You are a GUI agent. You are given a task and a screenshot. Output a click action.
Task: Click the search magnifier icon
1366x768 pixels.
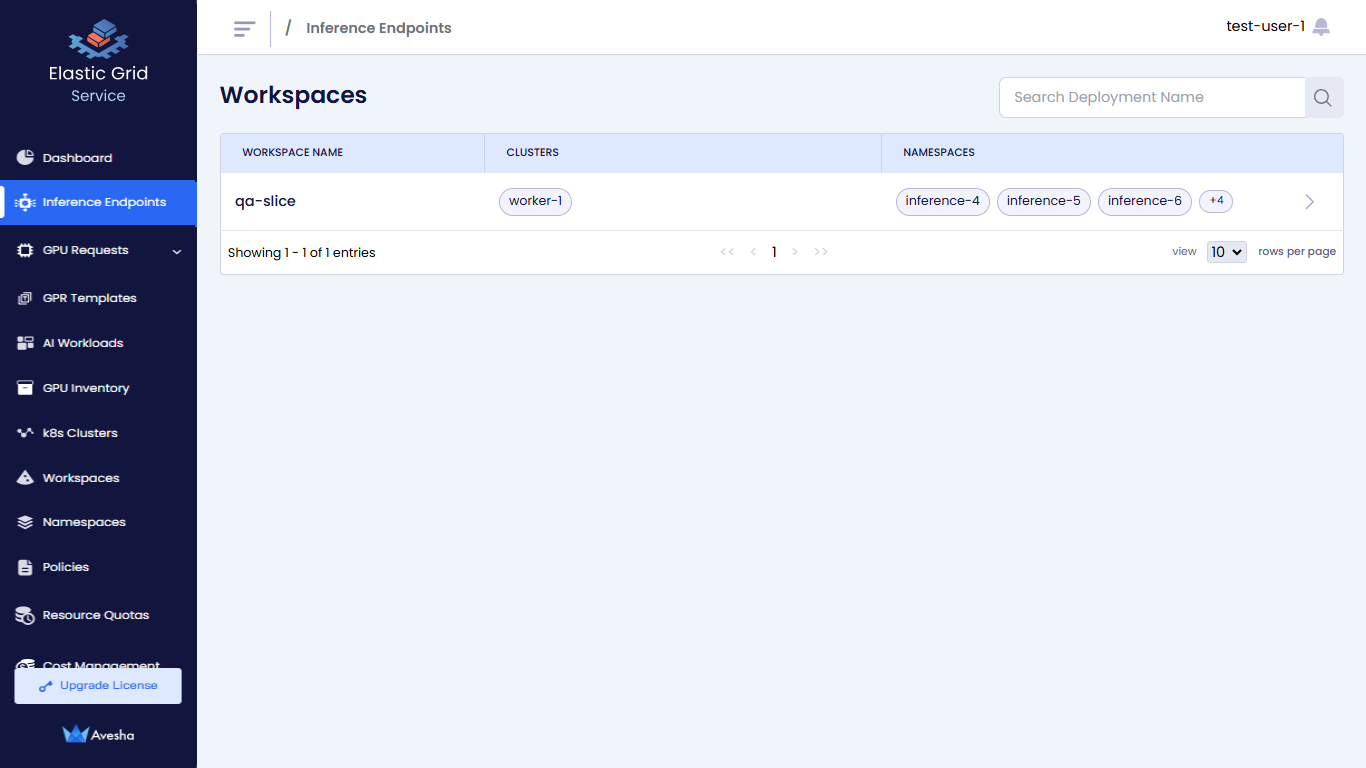tap(1322, 97)
